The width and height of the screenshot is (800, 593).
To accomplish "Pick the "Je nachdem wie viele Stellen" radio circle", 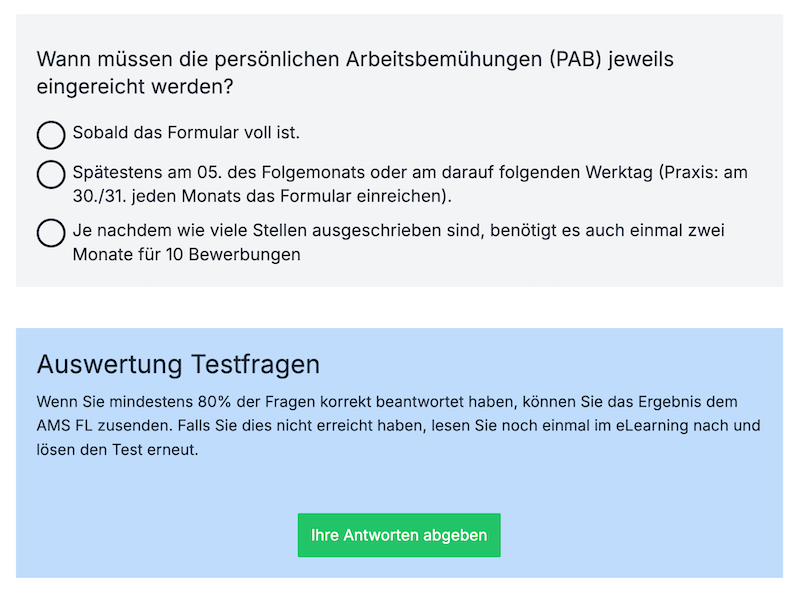I will coord(51,233).
